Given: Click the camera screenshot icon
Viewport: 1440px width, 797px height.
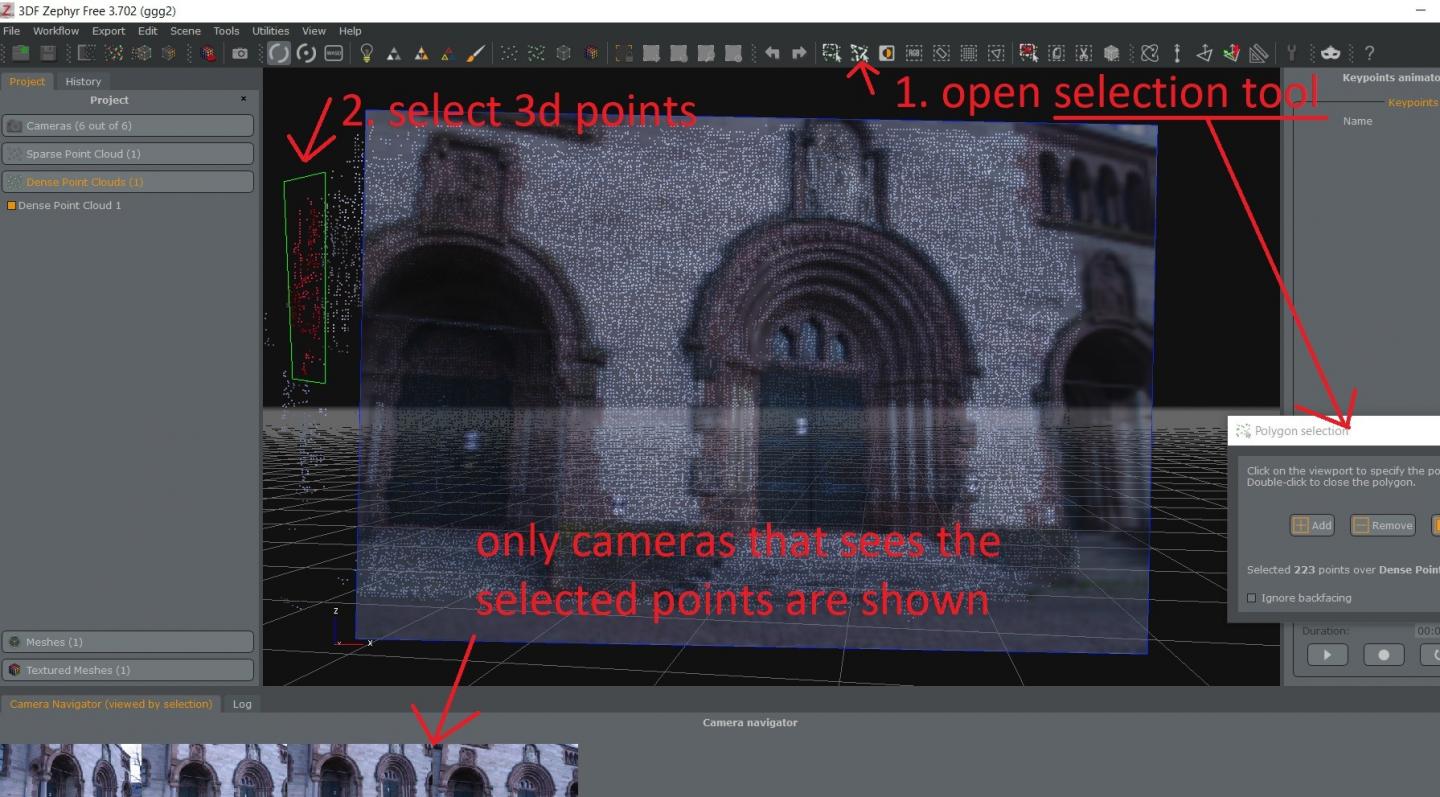Looking at the screenshot, I should (x=240, y=53).
